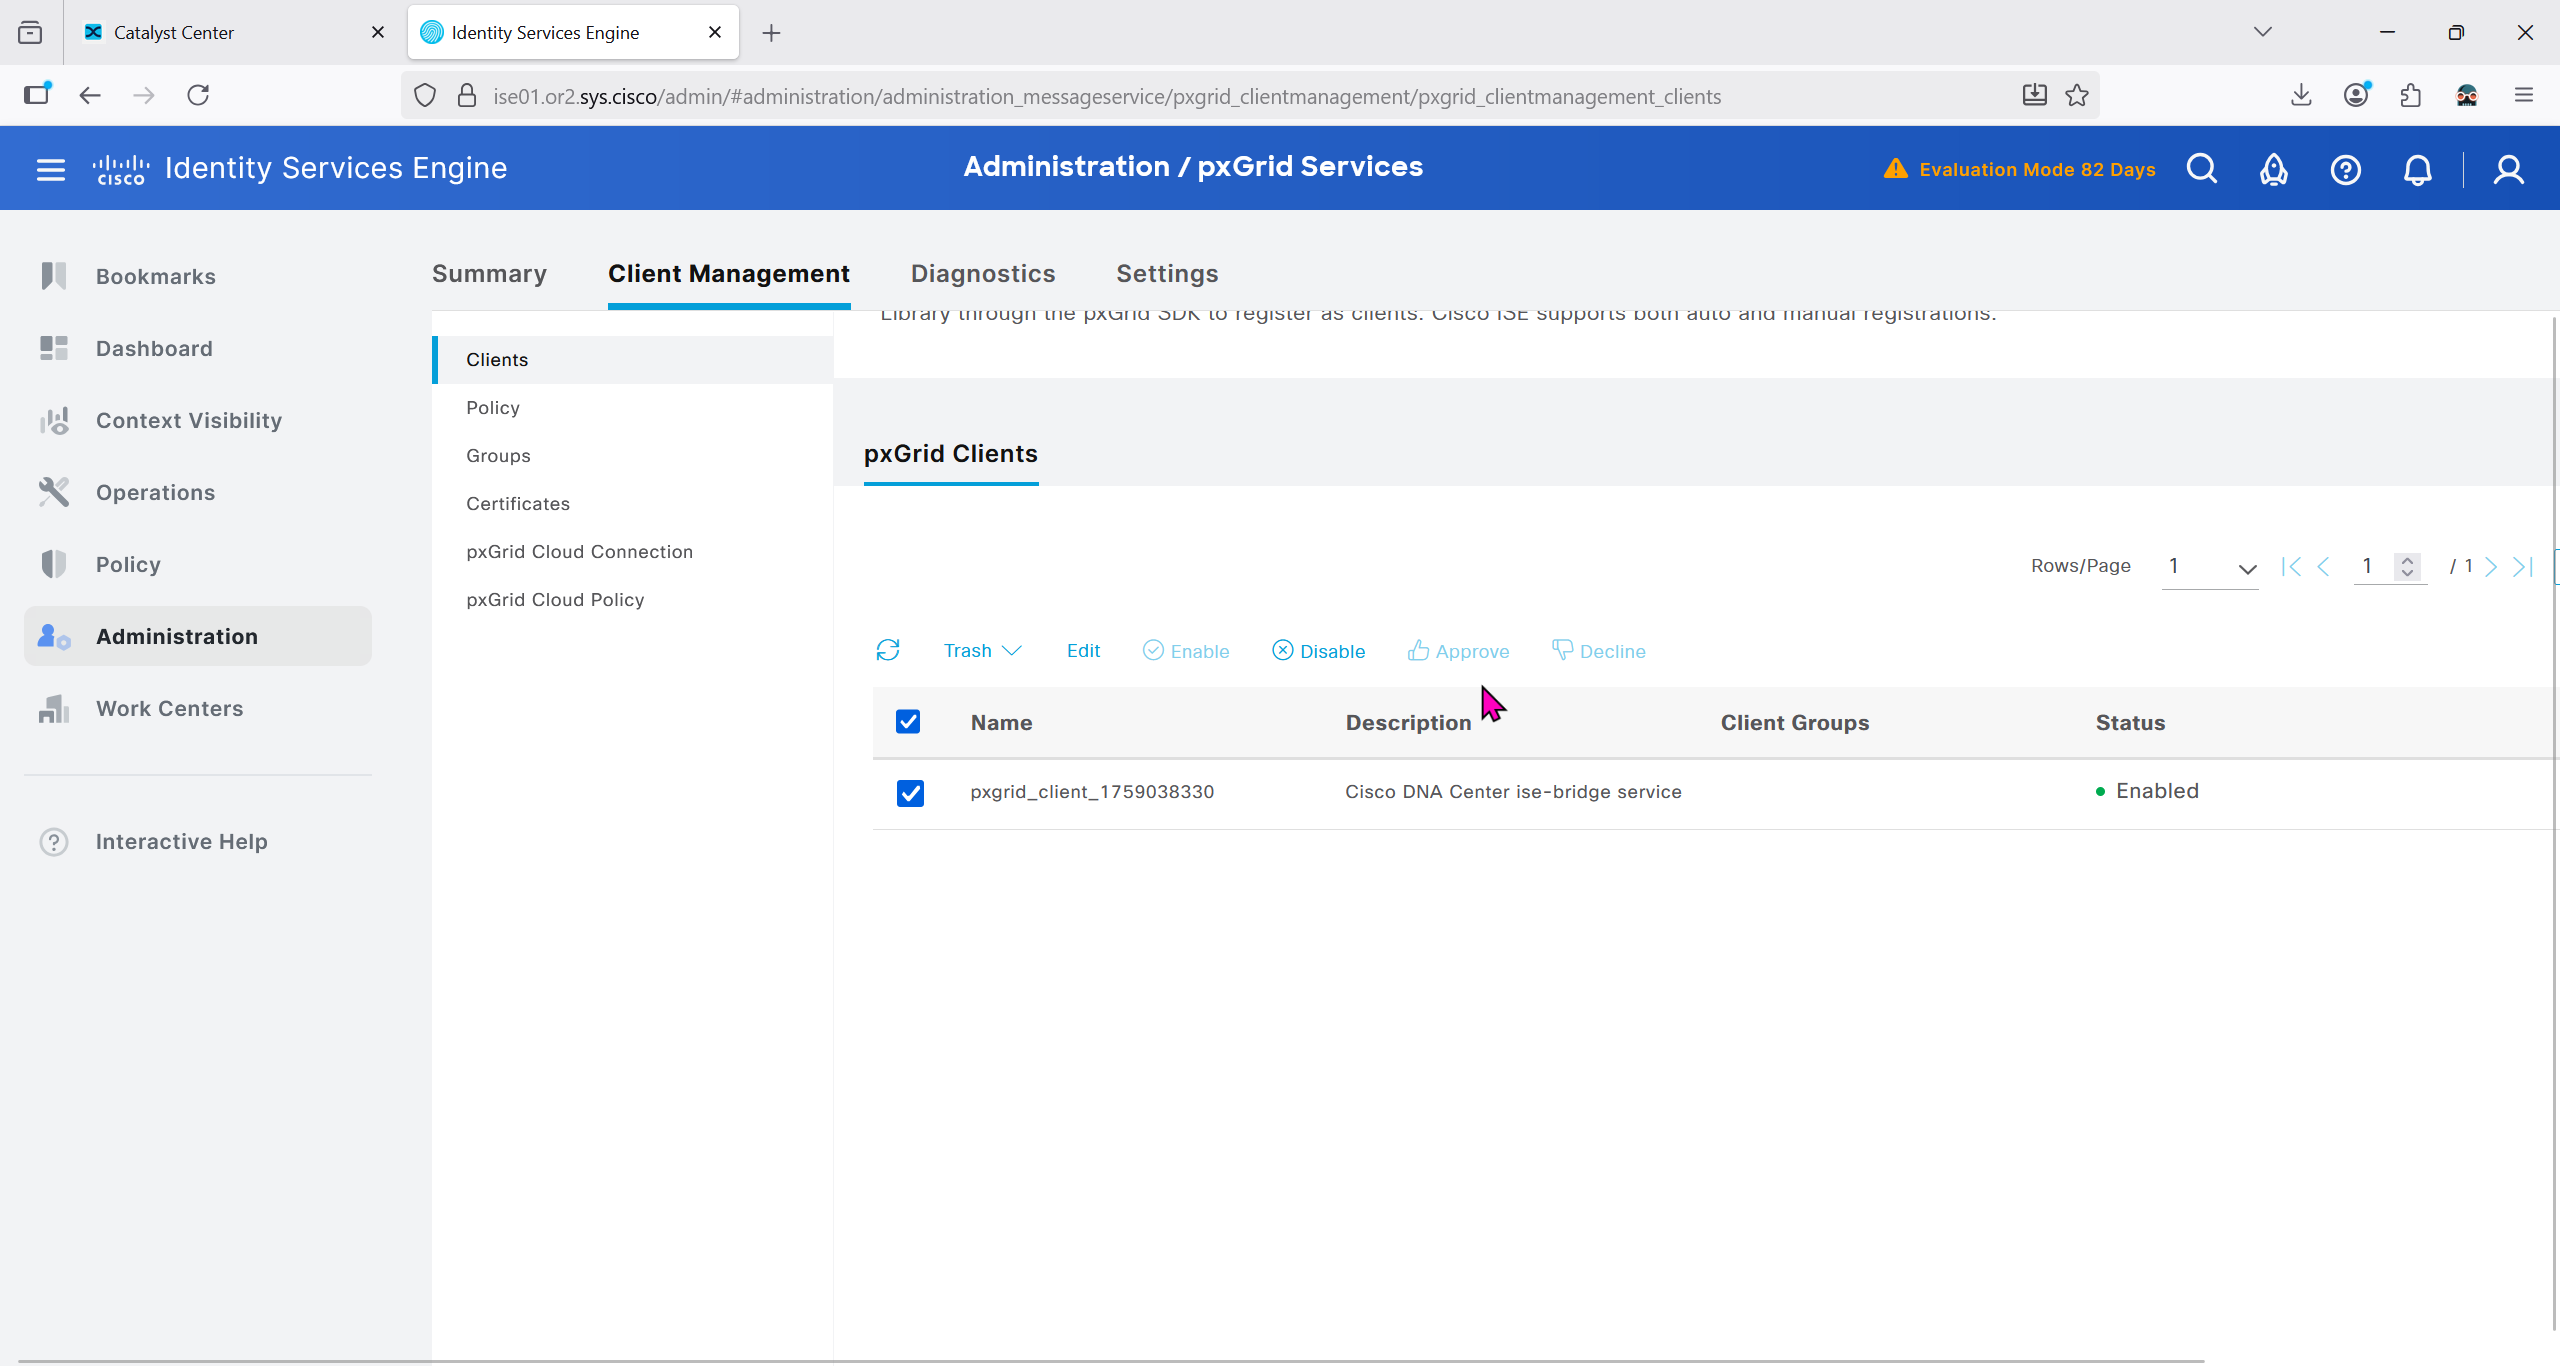
Task: Click the browser address bar URL field
Action: click(x=1106, y=96)
